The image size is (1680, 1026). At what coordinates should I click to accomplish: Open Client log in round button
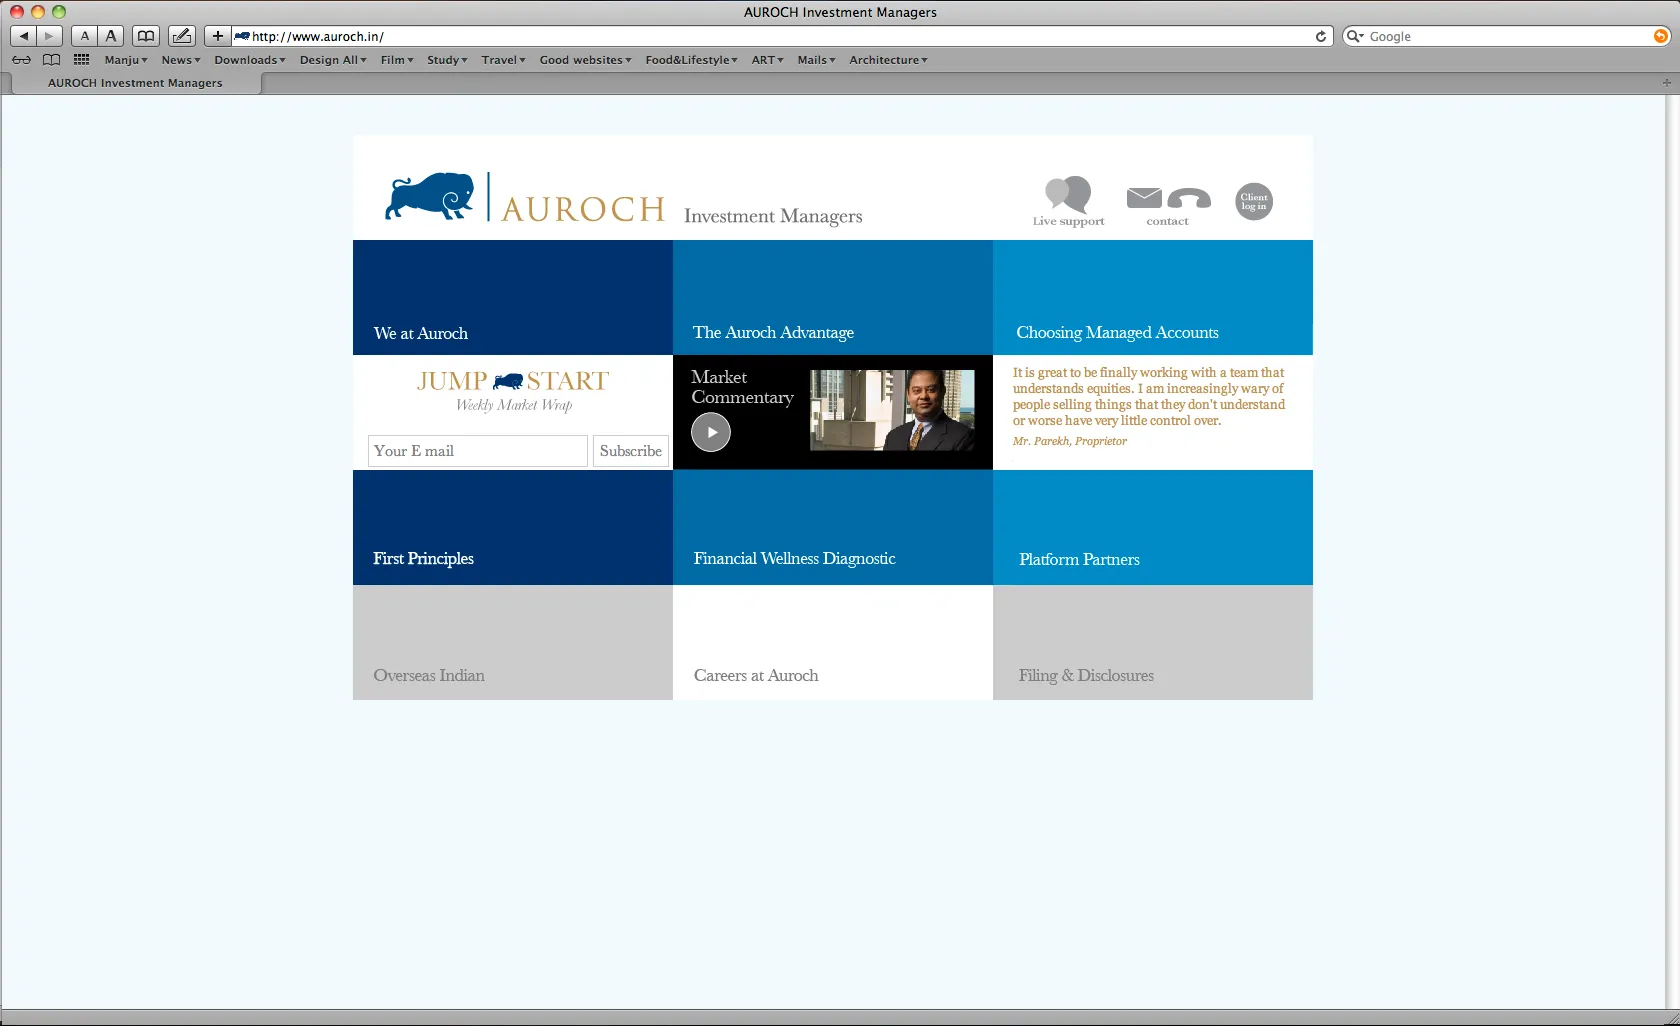(x=1254, y=202)
